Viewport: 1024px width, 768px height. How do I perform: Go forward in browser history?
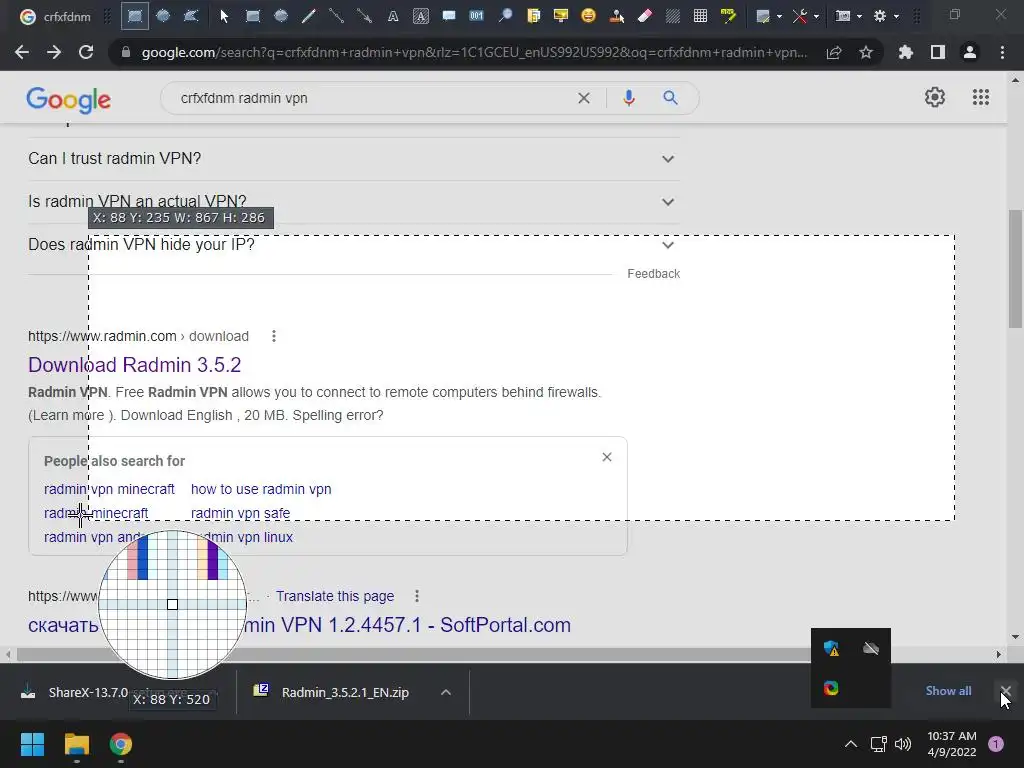coord(54,52)
